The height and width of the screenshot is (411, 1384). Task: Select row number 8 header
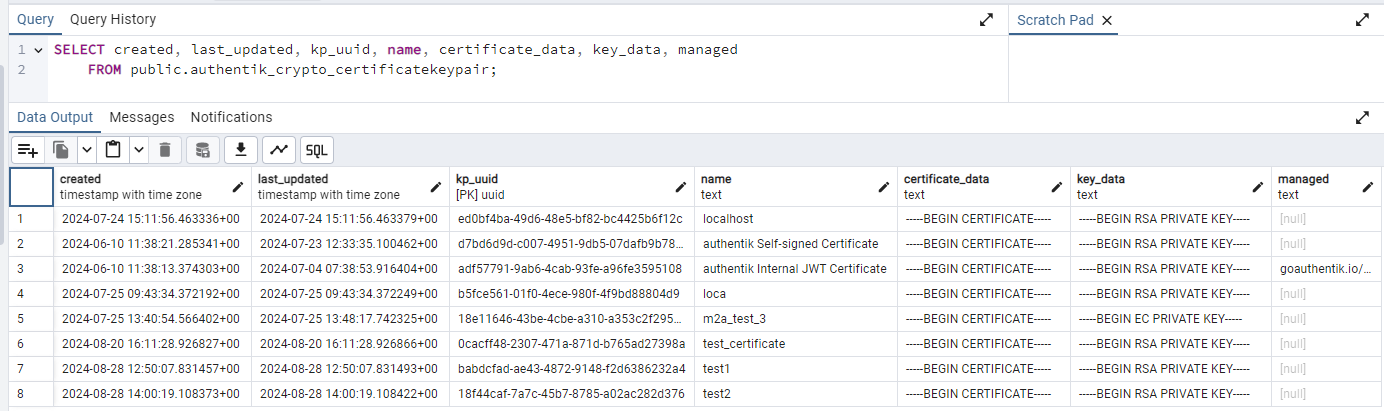(32, 394)
